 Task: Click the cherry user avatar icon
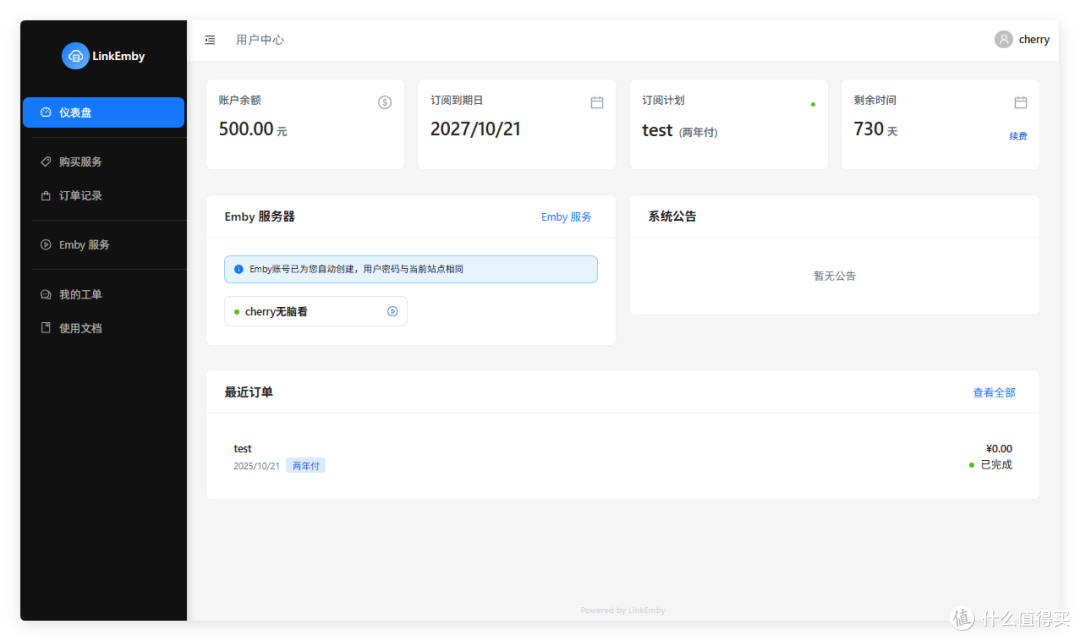pos(1004,39)
